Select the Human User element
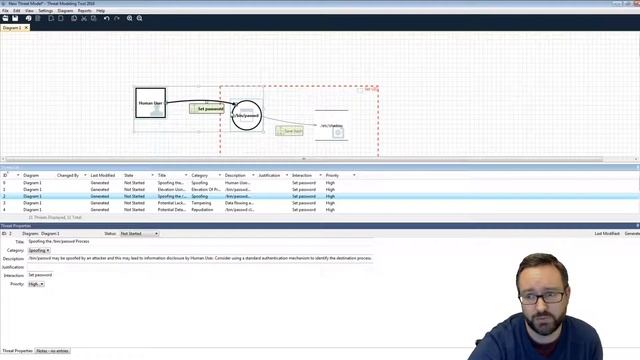640x360 pixels. coord(151,103)
